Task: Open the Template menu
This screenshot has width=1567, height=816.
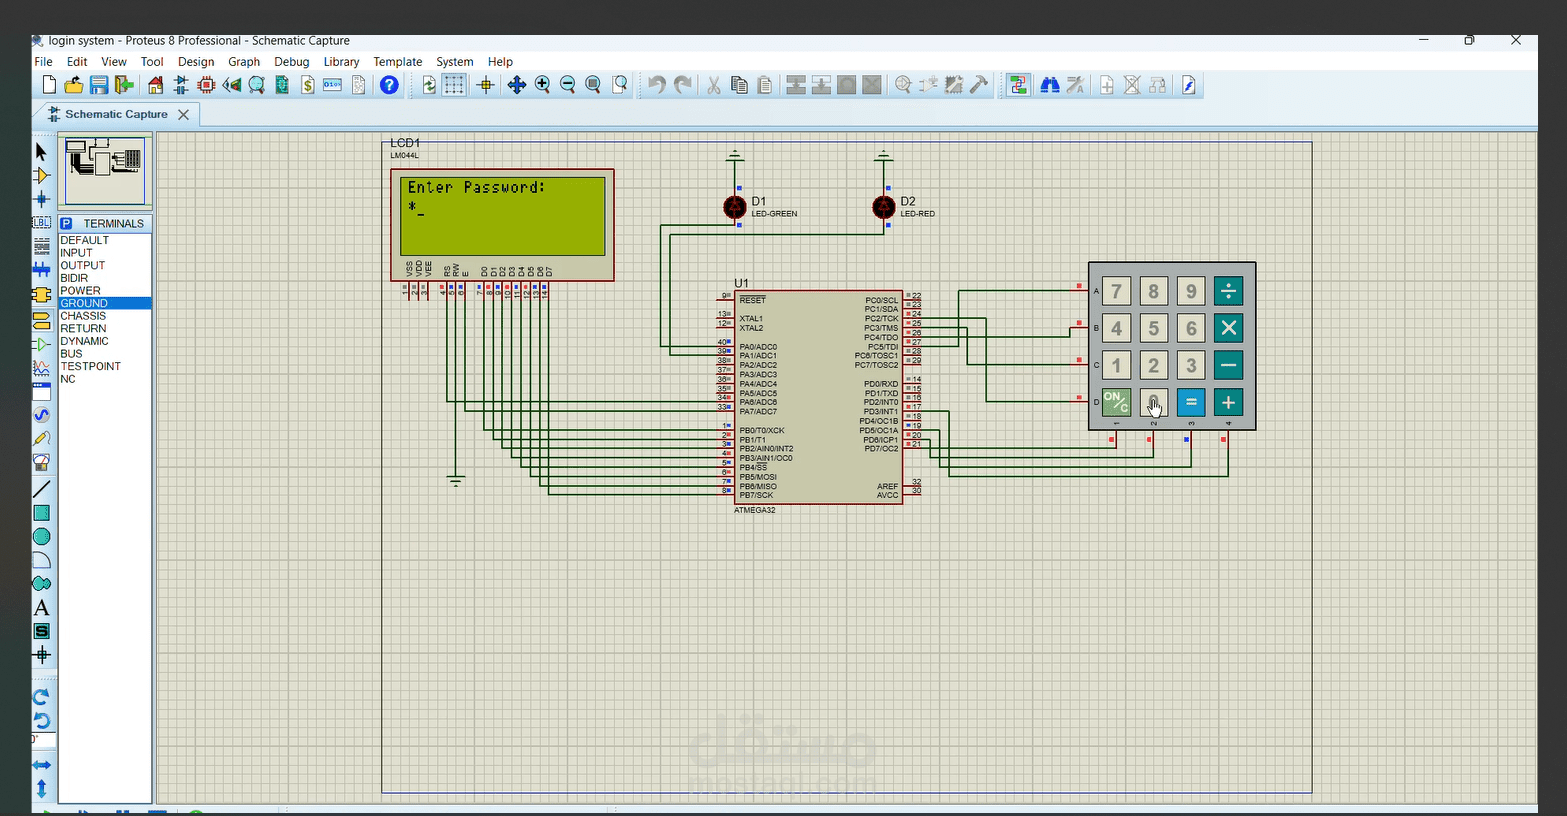Action: coord(397,62)
